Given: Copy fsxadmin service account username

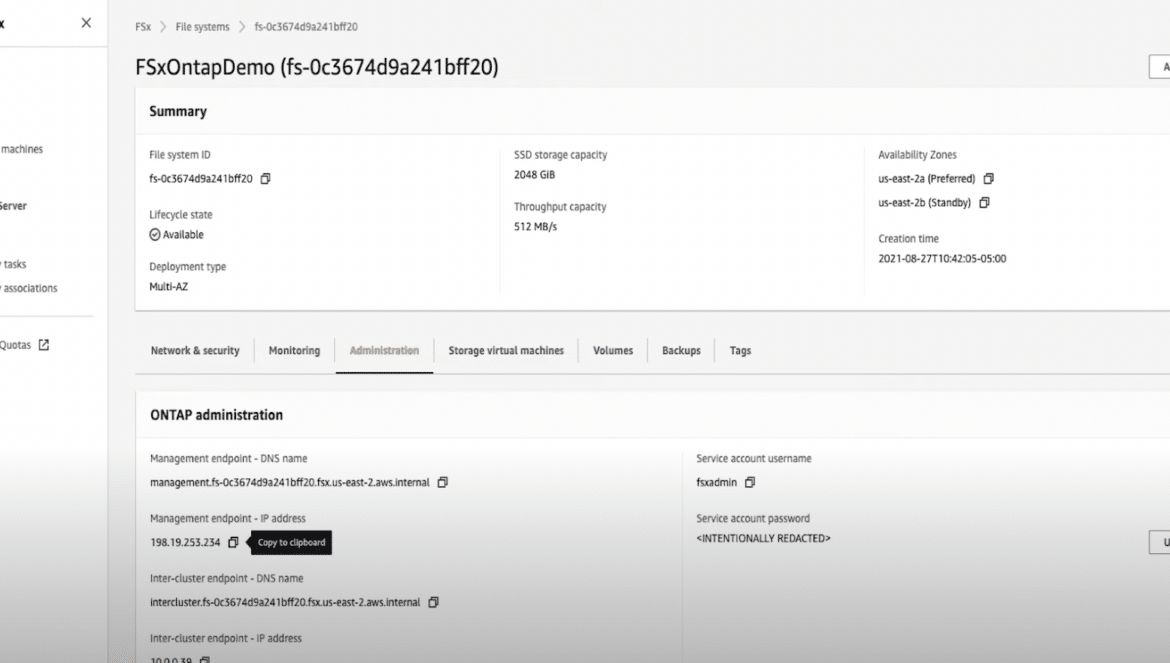Looking at the screenshot, I should (x=750, y=483).
